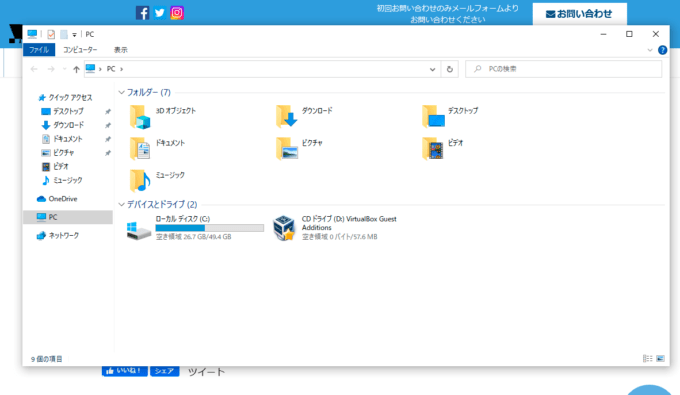Click the forward navigation arrow
Screen dimensions: 680x395
tap(51, 69)
